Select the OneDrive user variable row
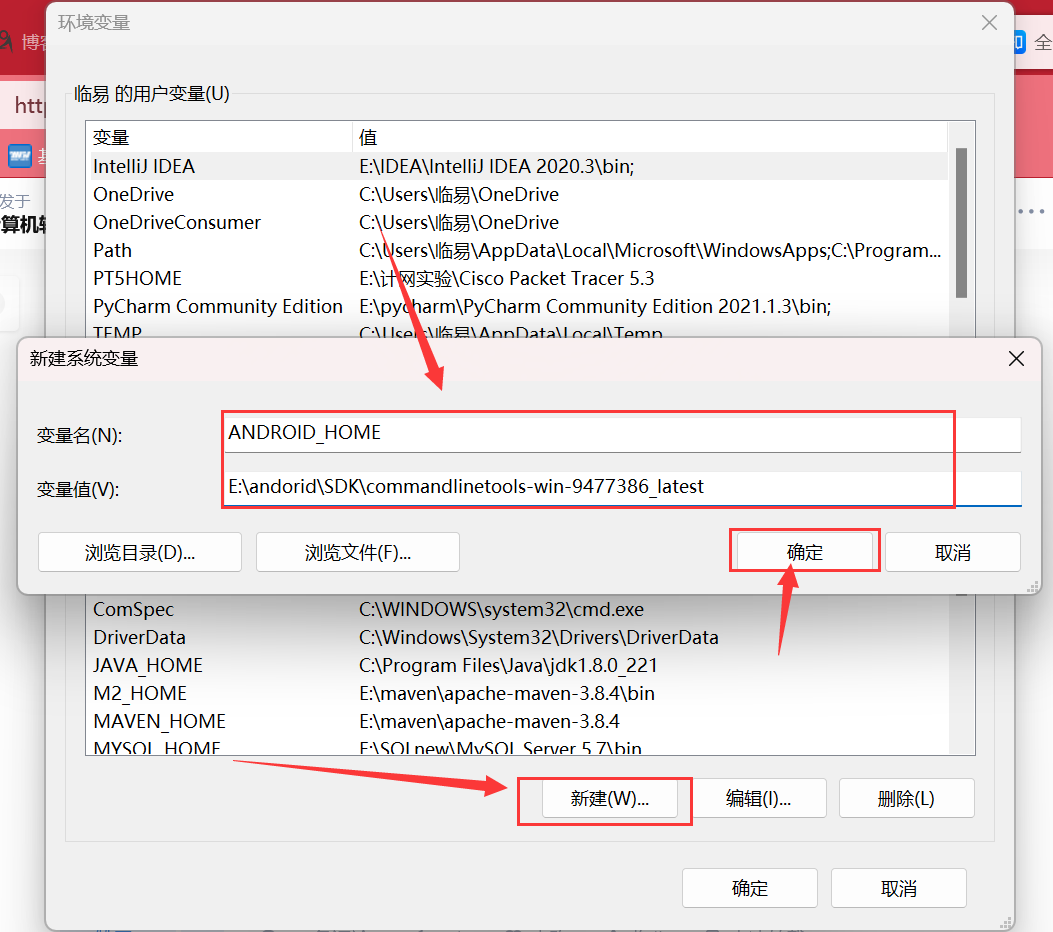This screenshot has width=1053, height=932. (x=518, y=195)
